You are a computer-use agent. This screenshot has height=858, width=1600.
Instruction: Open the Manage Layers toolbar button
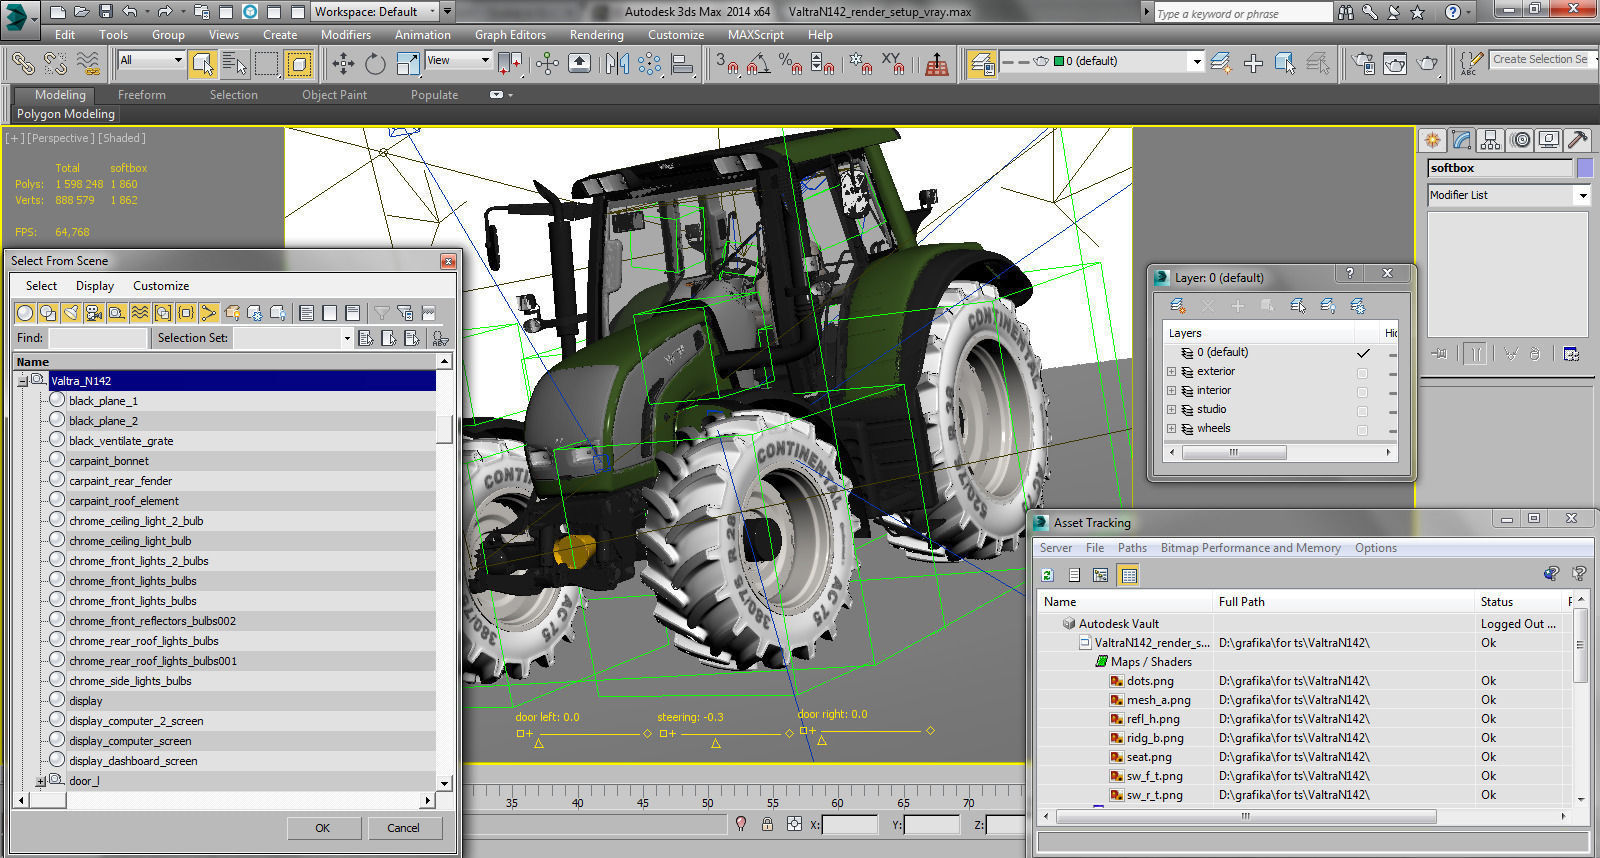981,64
